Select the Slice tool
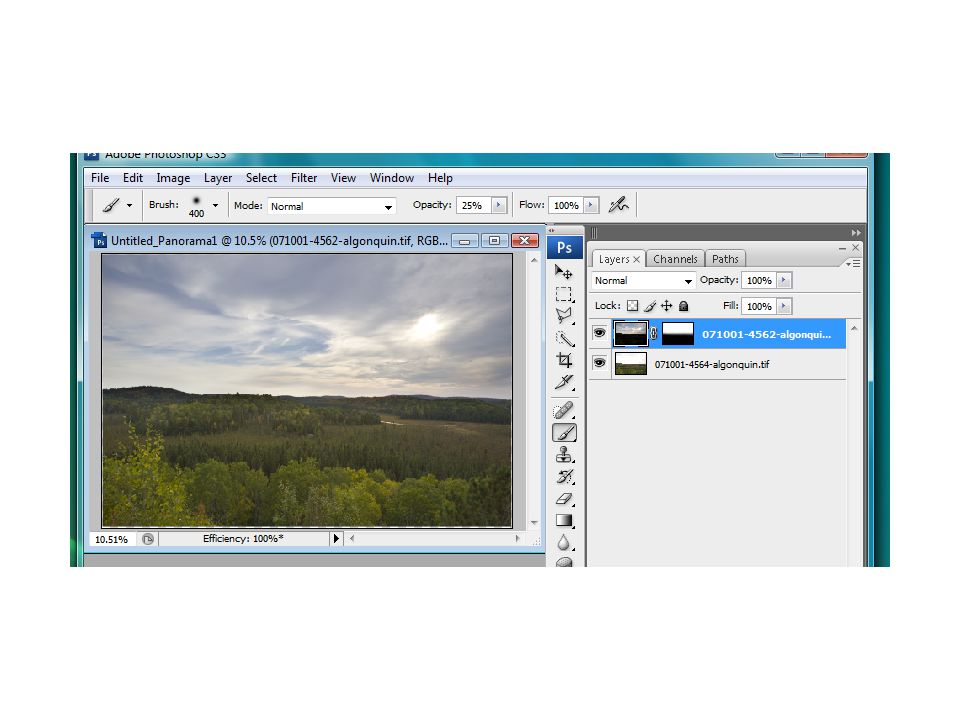The height and width of the screenshot is (720, 960). [x=563, y=382]
